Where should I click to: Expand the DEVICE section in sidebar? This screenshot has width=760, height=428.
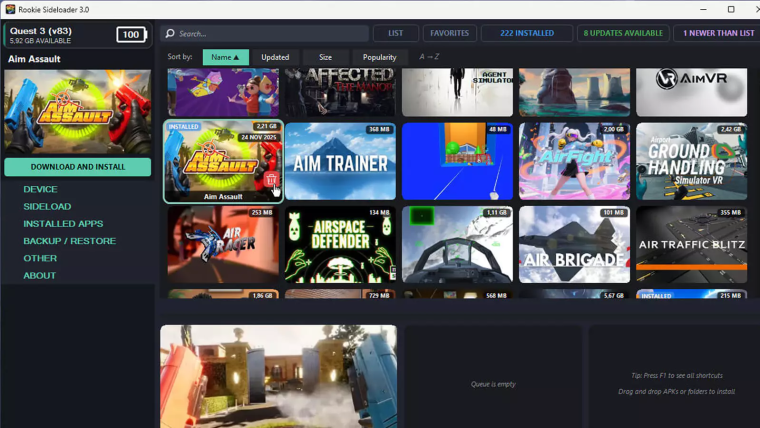(41, 189)
